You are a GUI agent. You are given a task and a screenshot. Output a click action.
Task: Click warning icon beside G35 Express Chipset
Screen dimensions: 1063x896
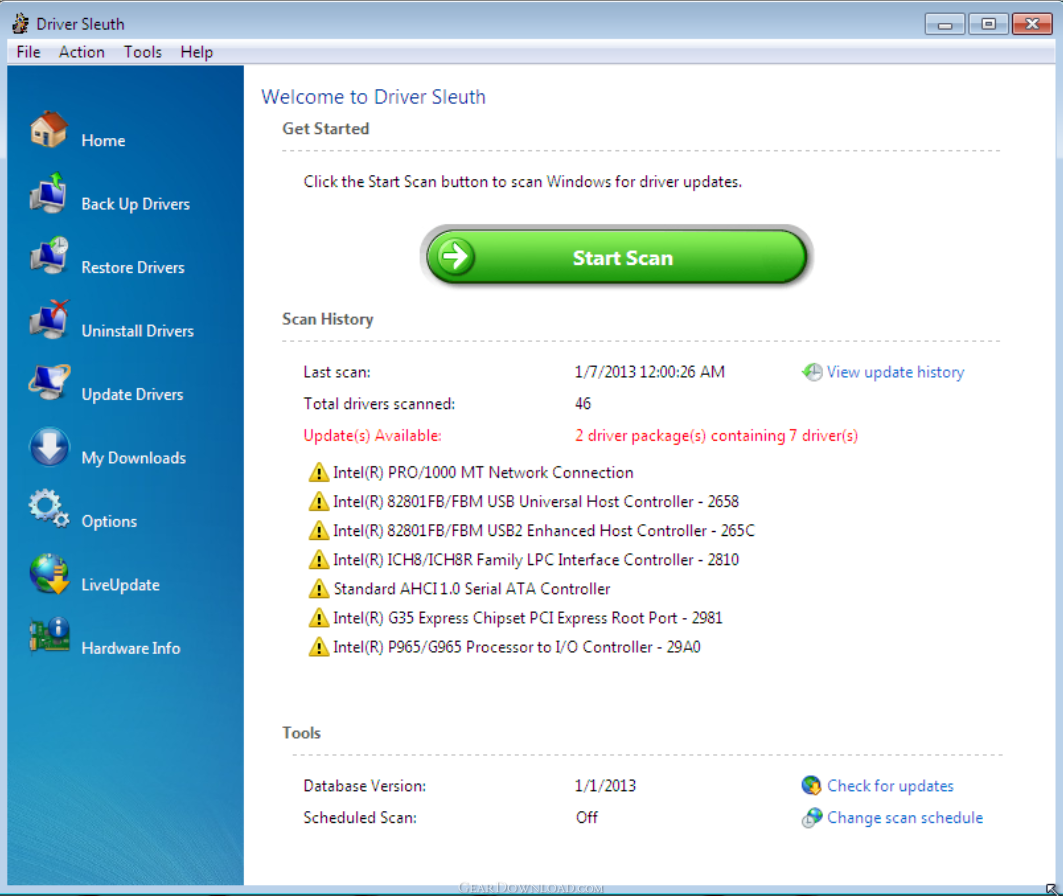[318, 618]
